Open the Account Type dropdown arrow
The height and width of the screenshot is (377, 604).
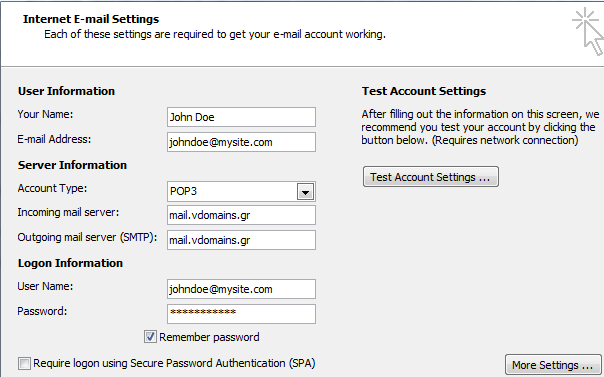(x=305, y=192)
